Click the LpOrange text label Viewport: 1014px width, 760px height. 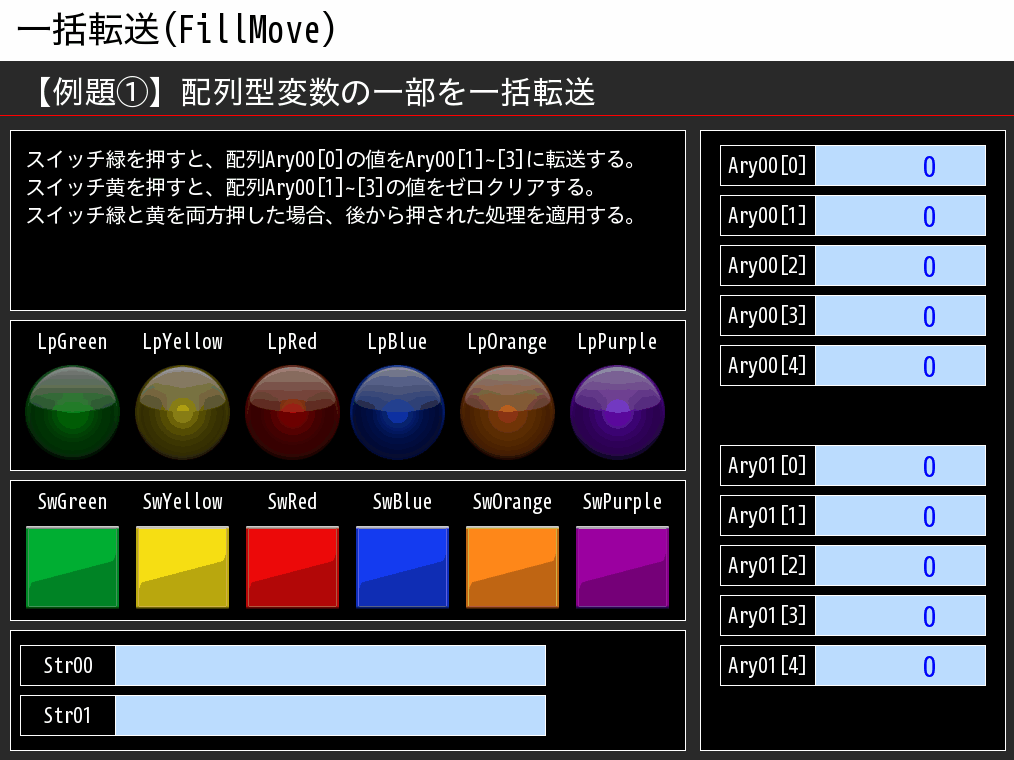(x=507, y=342)
